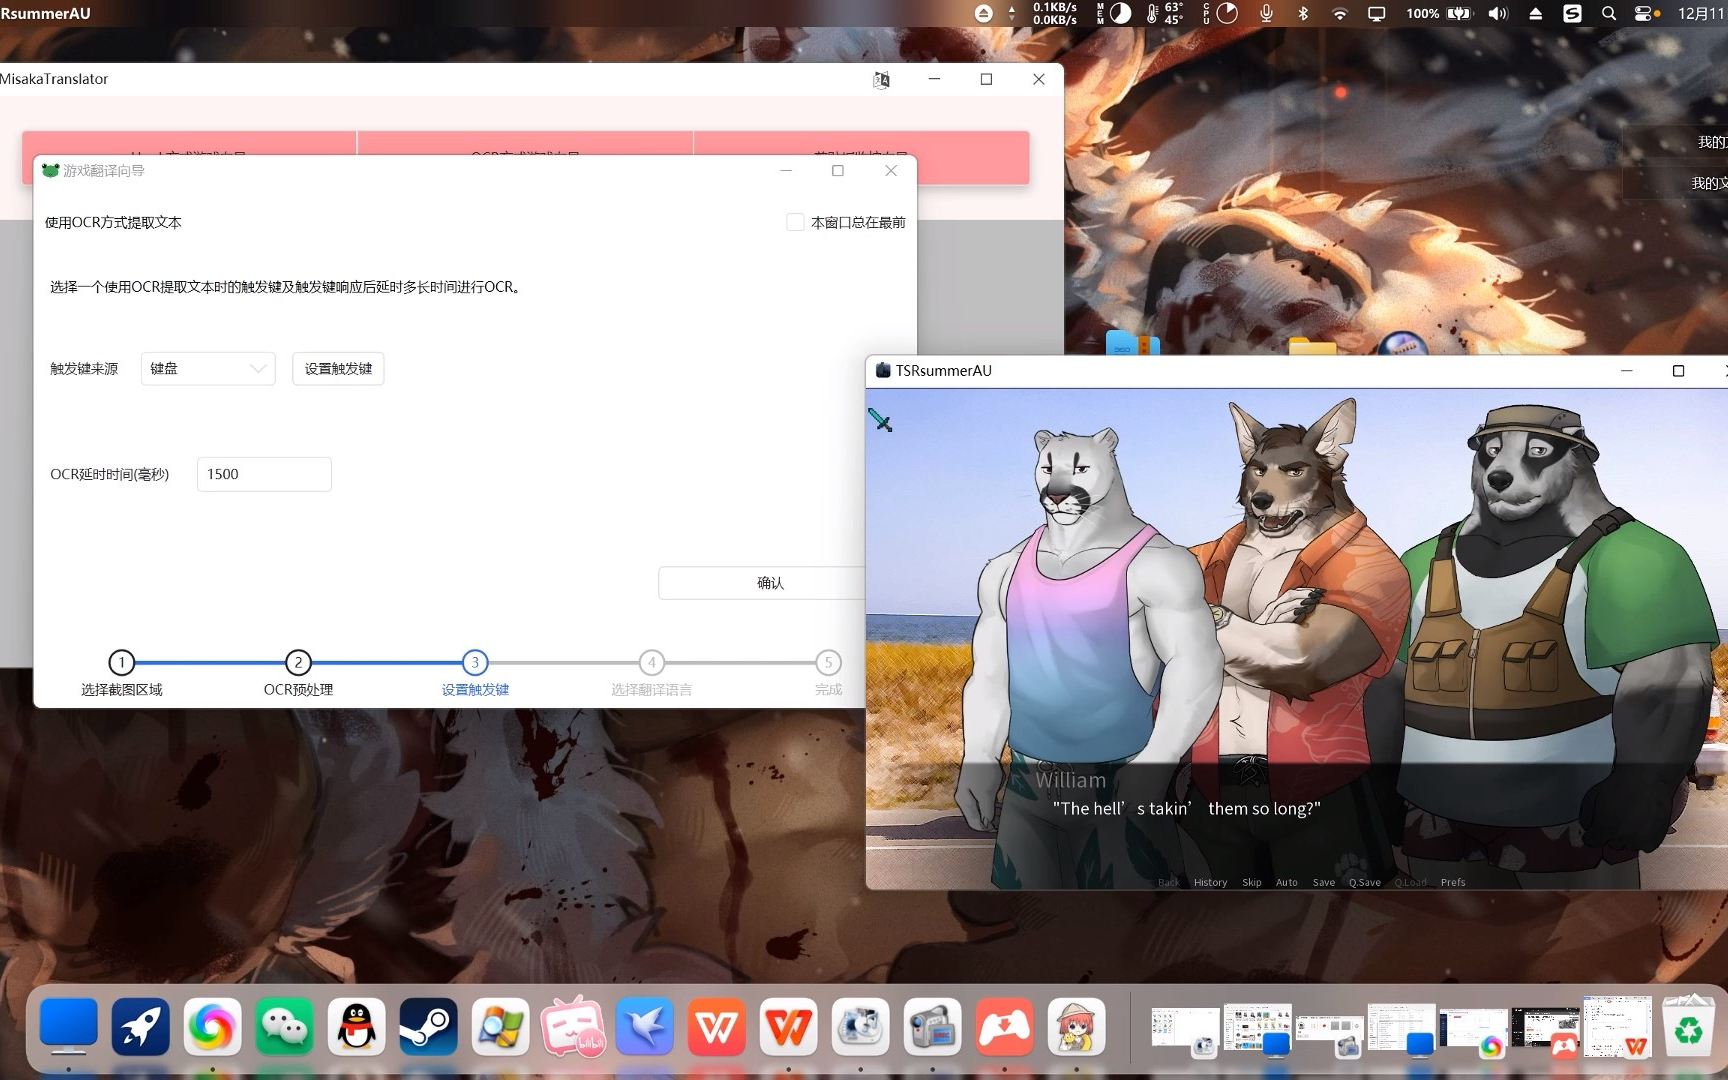The height and width of the screenshot is (1080, 1728).
Task: Click the speaker name William
Action: (1070, 780)
